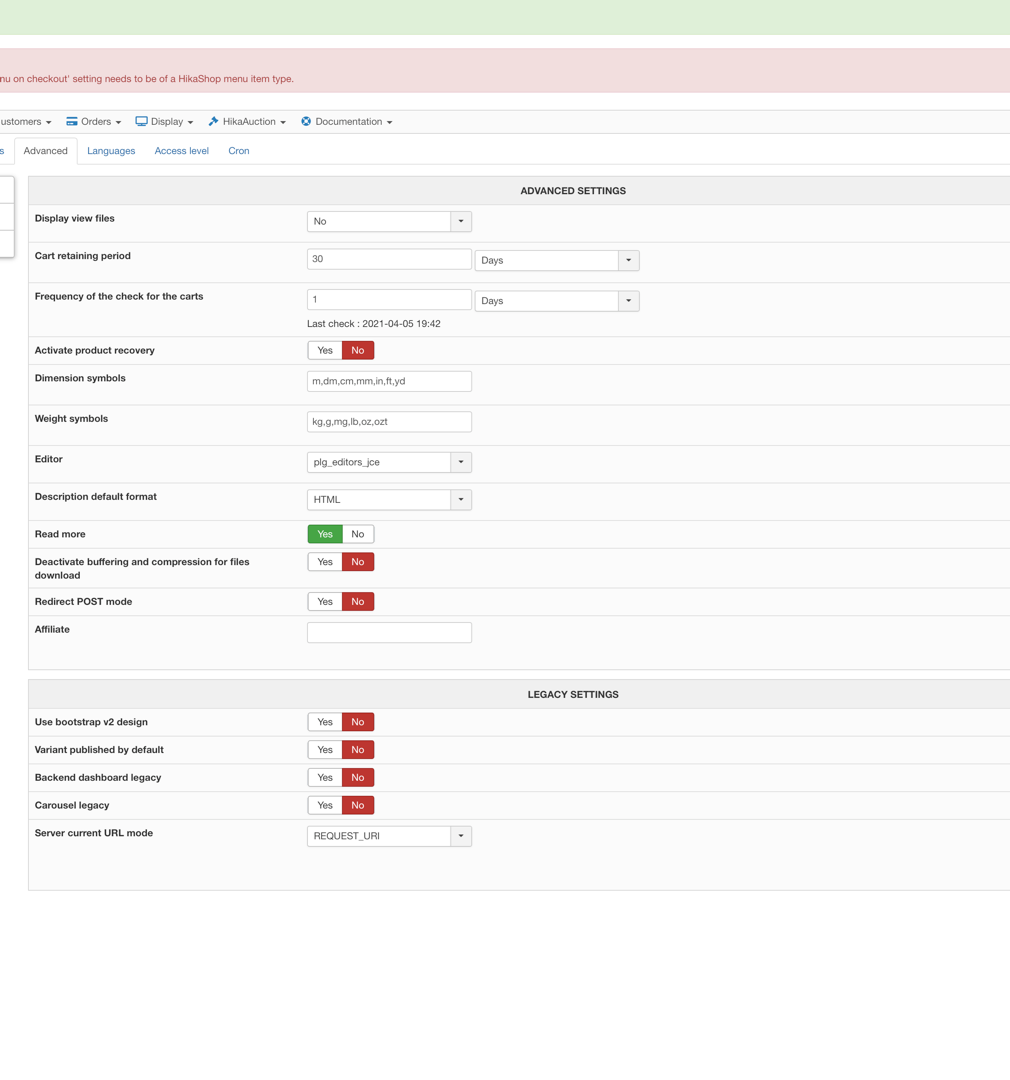The width and height of the screenshot is (1010, 1080).
Task: Open the Display view files dropdown
Action: click(x=389, y=221)
